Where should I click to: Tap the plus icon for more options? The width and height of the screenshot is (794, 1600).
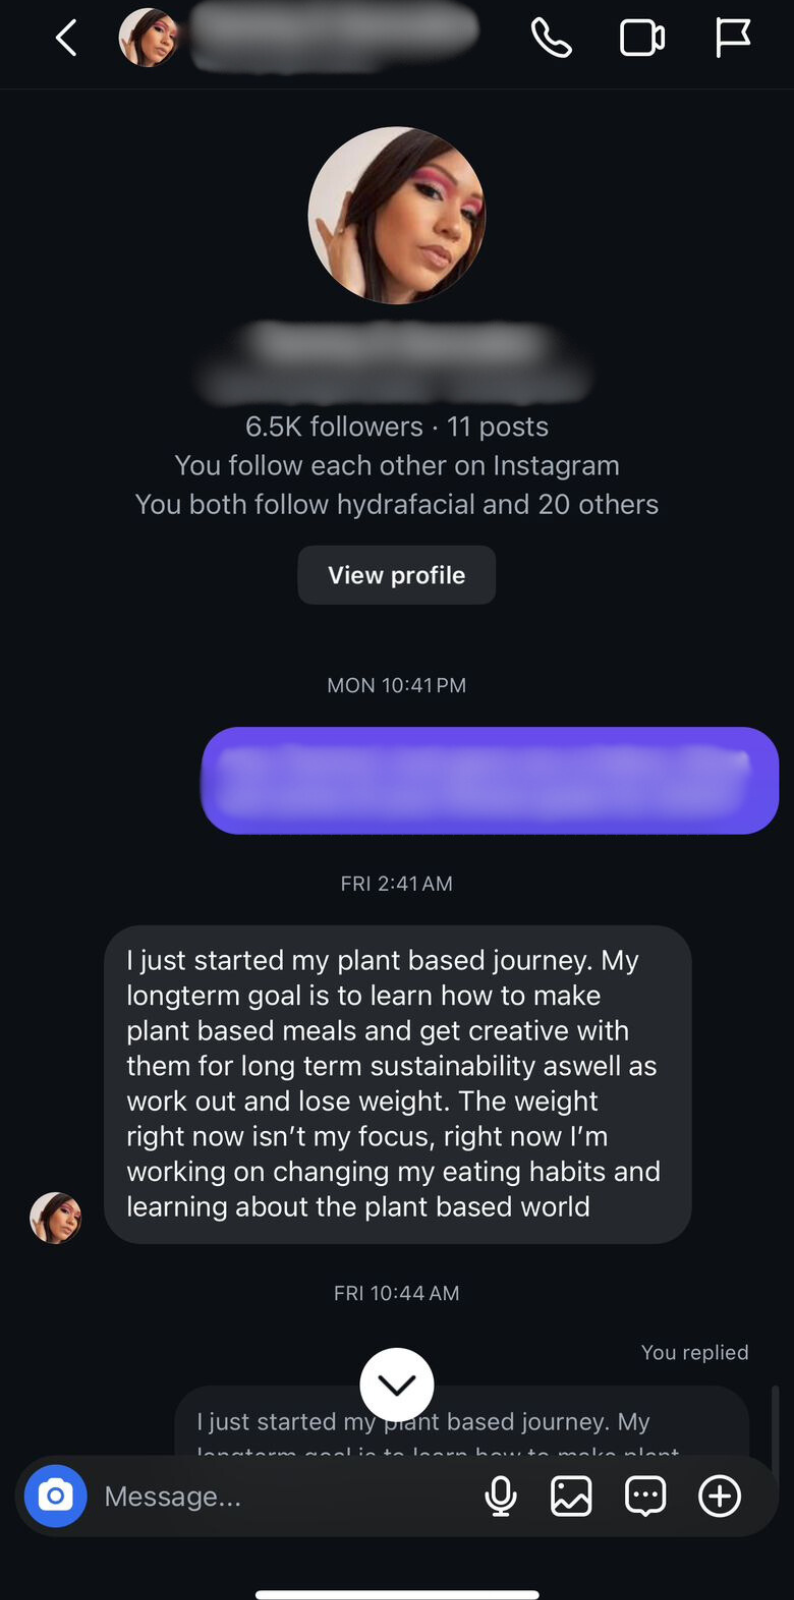pyautogui.click(x=720, y=1496)
